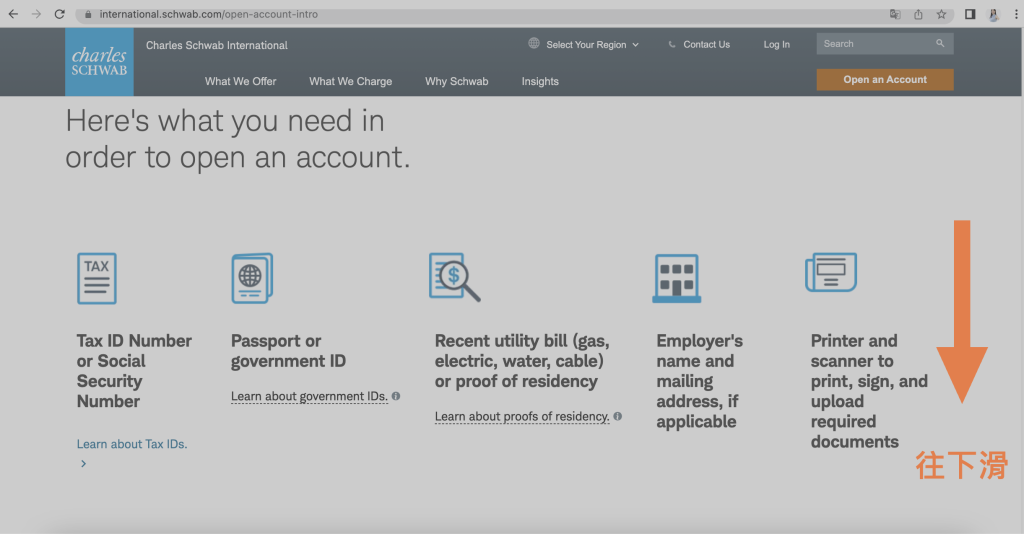Click the lock icon in address bar
Image resolution: width=1024 pixels, height=534 pixels.
point(88,14)
